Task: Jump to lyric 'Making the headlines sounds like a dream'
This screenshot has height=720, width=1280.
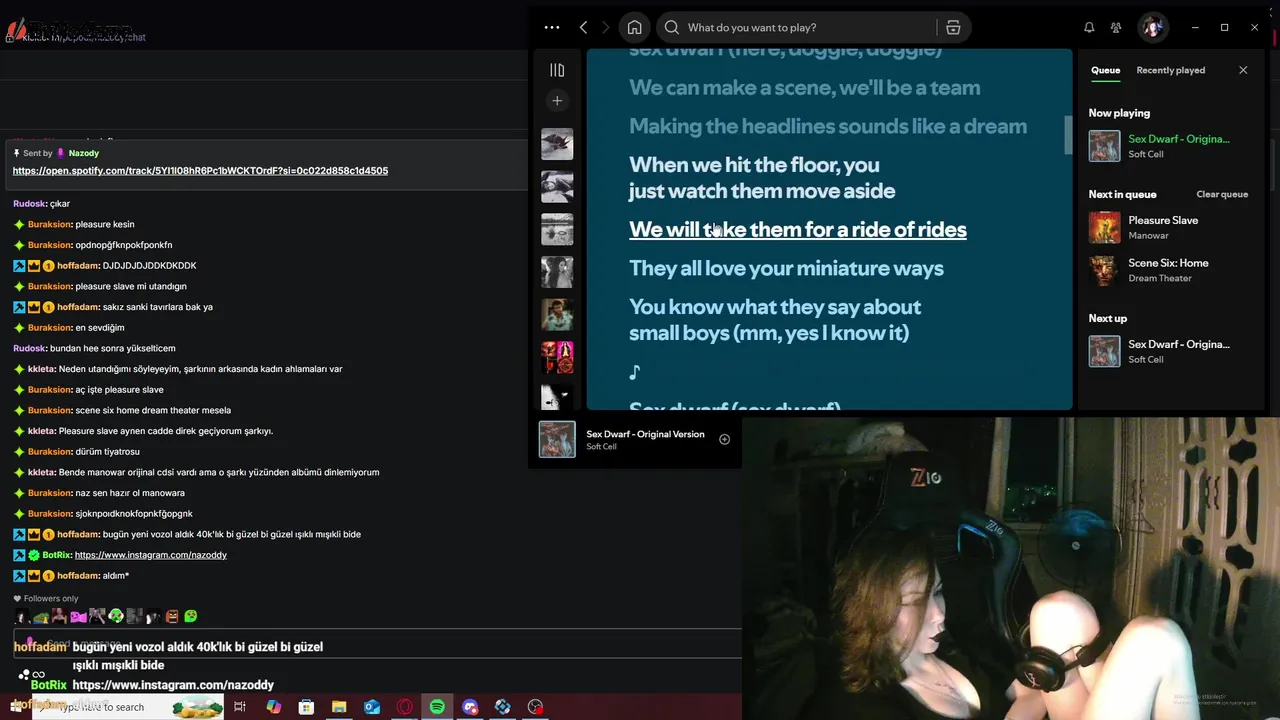Action: pyautogui.click(x=828, y=126)
